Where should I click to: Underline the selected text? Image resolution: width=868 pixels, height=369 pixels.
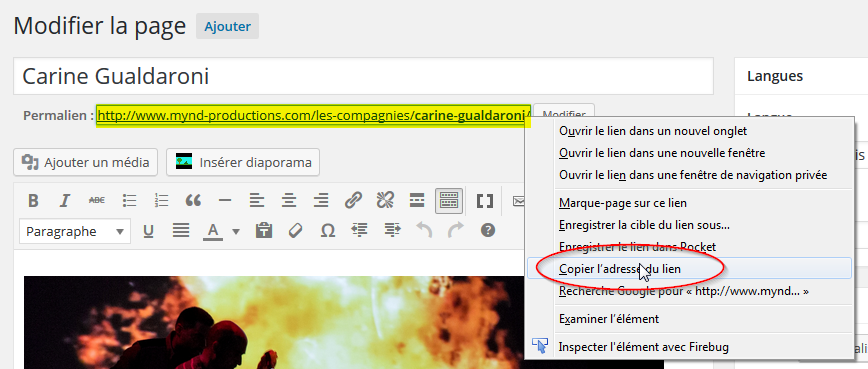148,231
